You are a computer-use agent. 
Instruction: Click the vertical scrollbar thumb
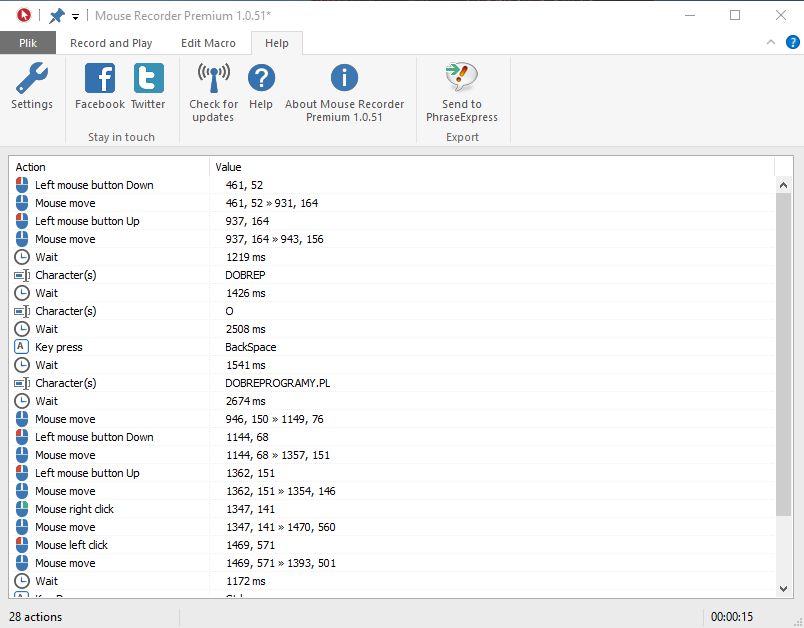[783, 355]
